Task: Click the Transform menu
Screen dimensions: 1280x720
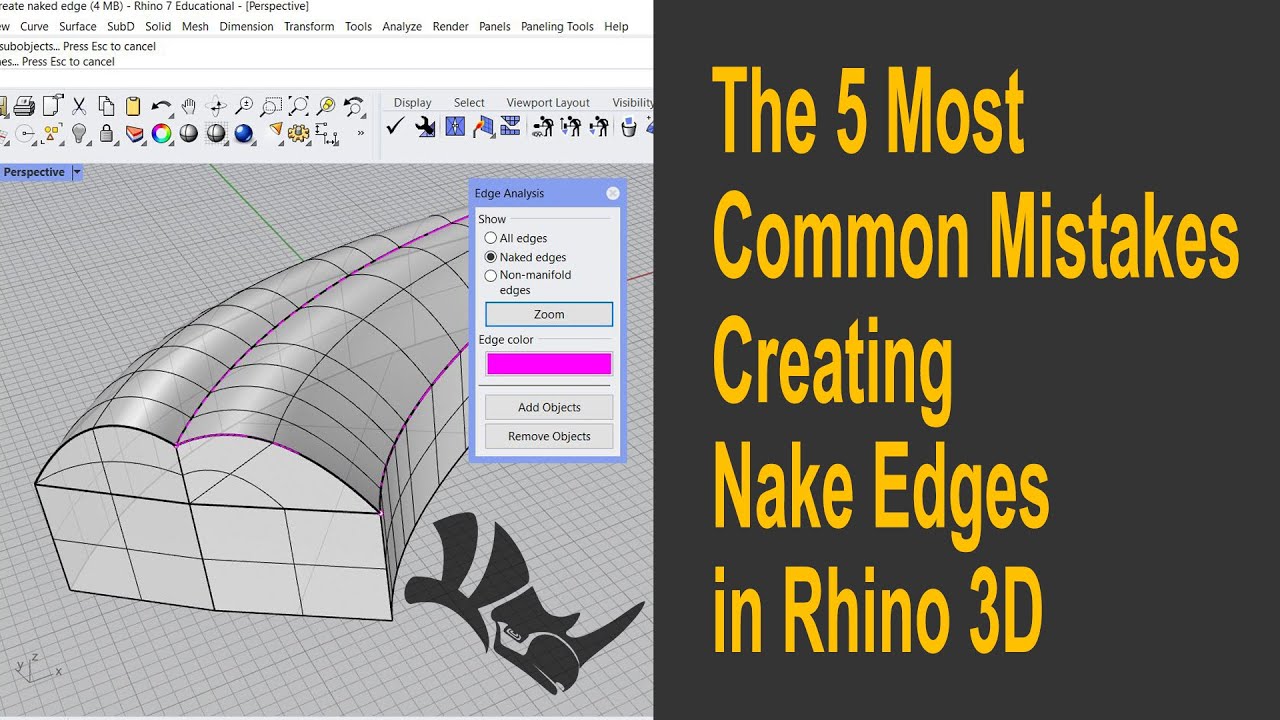Action: 309,26
